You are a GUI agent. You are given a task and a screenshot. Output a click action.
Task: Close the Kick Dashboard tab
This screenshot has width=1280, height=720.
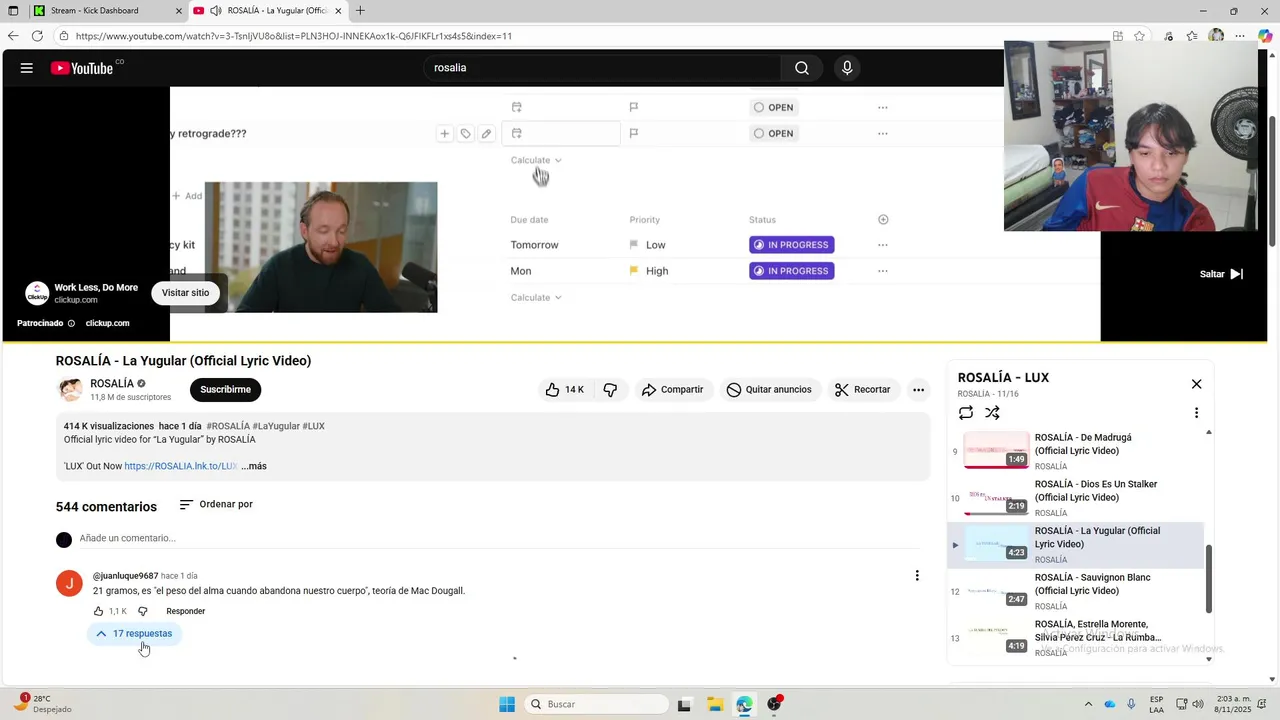[x=179, y=11]
